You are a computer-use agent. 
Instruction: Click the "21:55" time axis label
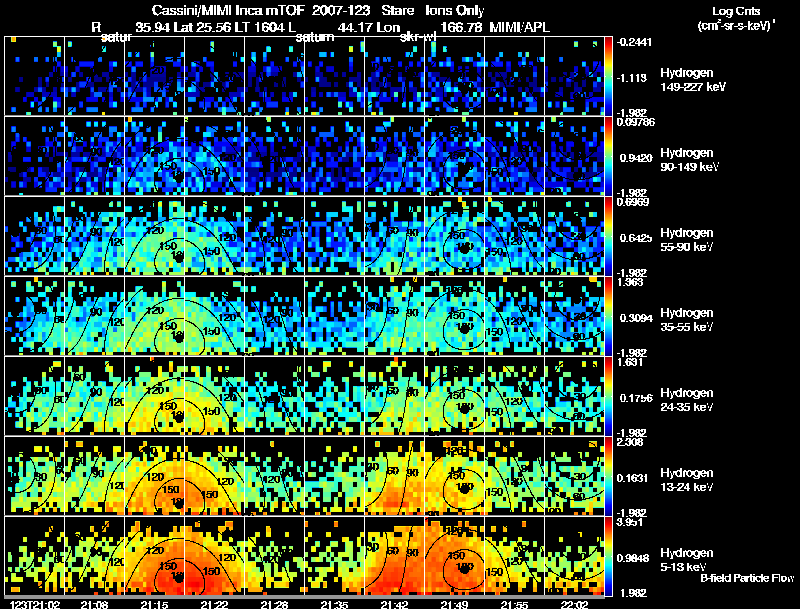click(514, 604)
